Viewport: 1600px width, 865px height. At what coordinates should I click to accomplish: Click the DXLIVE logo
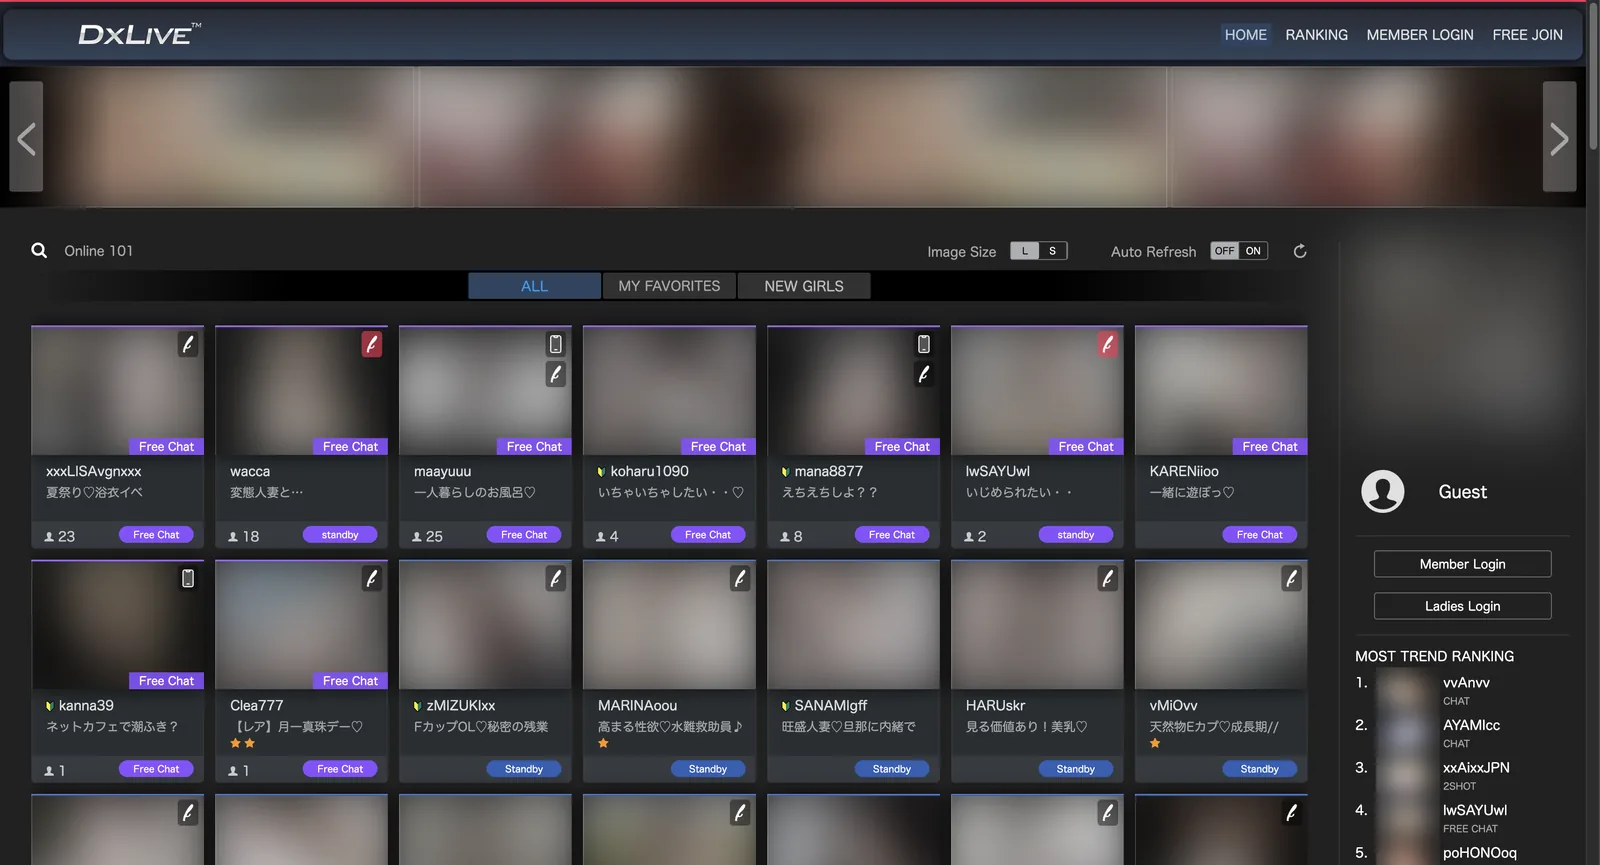pyautogui.click(x=140, y=34)
